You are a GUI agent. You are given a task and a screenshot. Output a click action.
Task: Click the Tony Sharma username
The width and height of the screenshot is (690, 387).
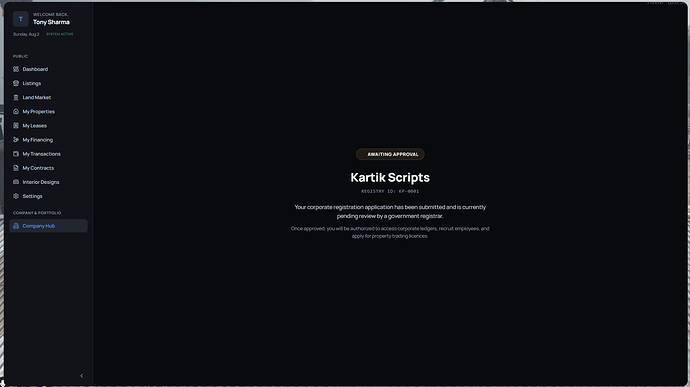tap(51, 22)
